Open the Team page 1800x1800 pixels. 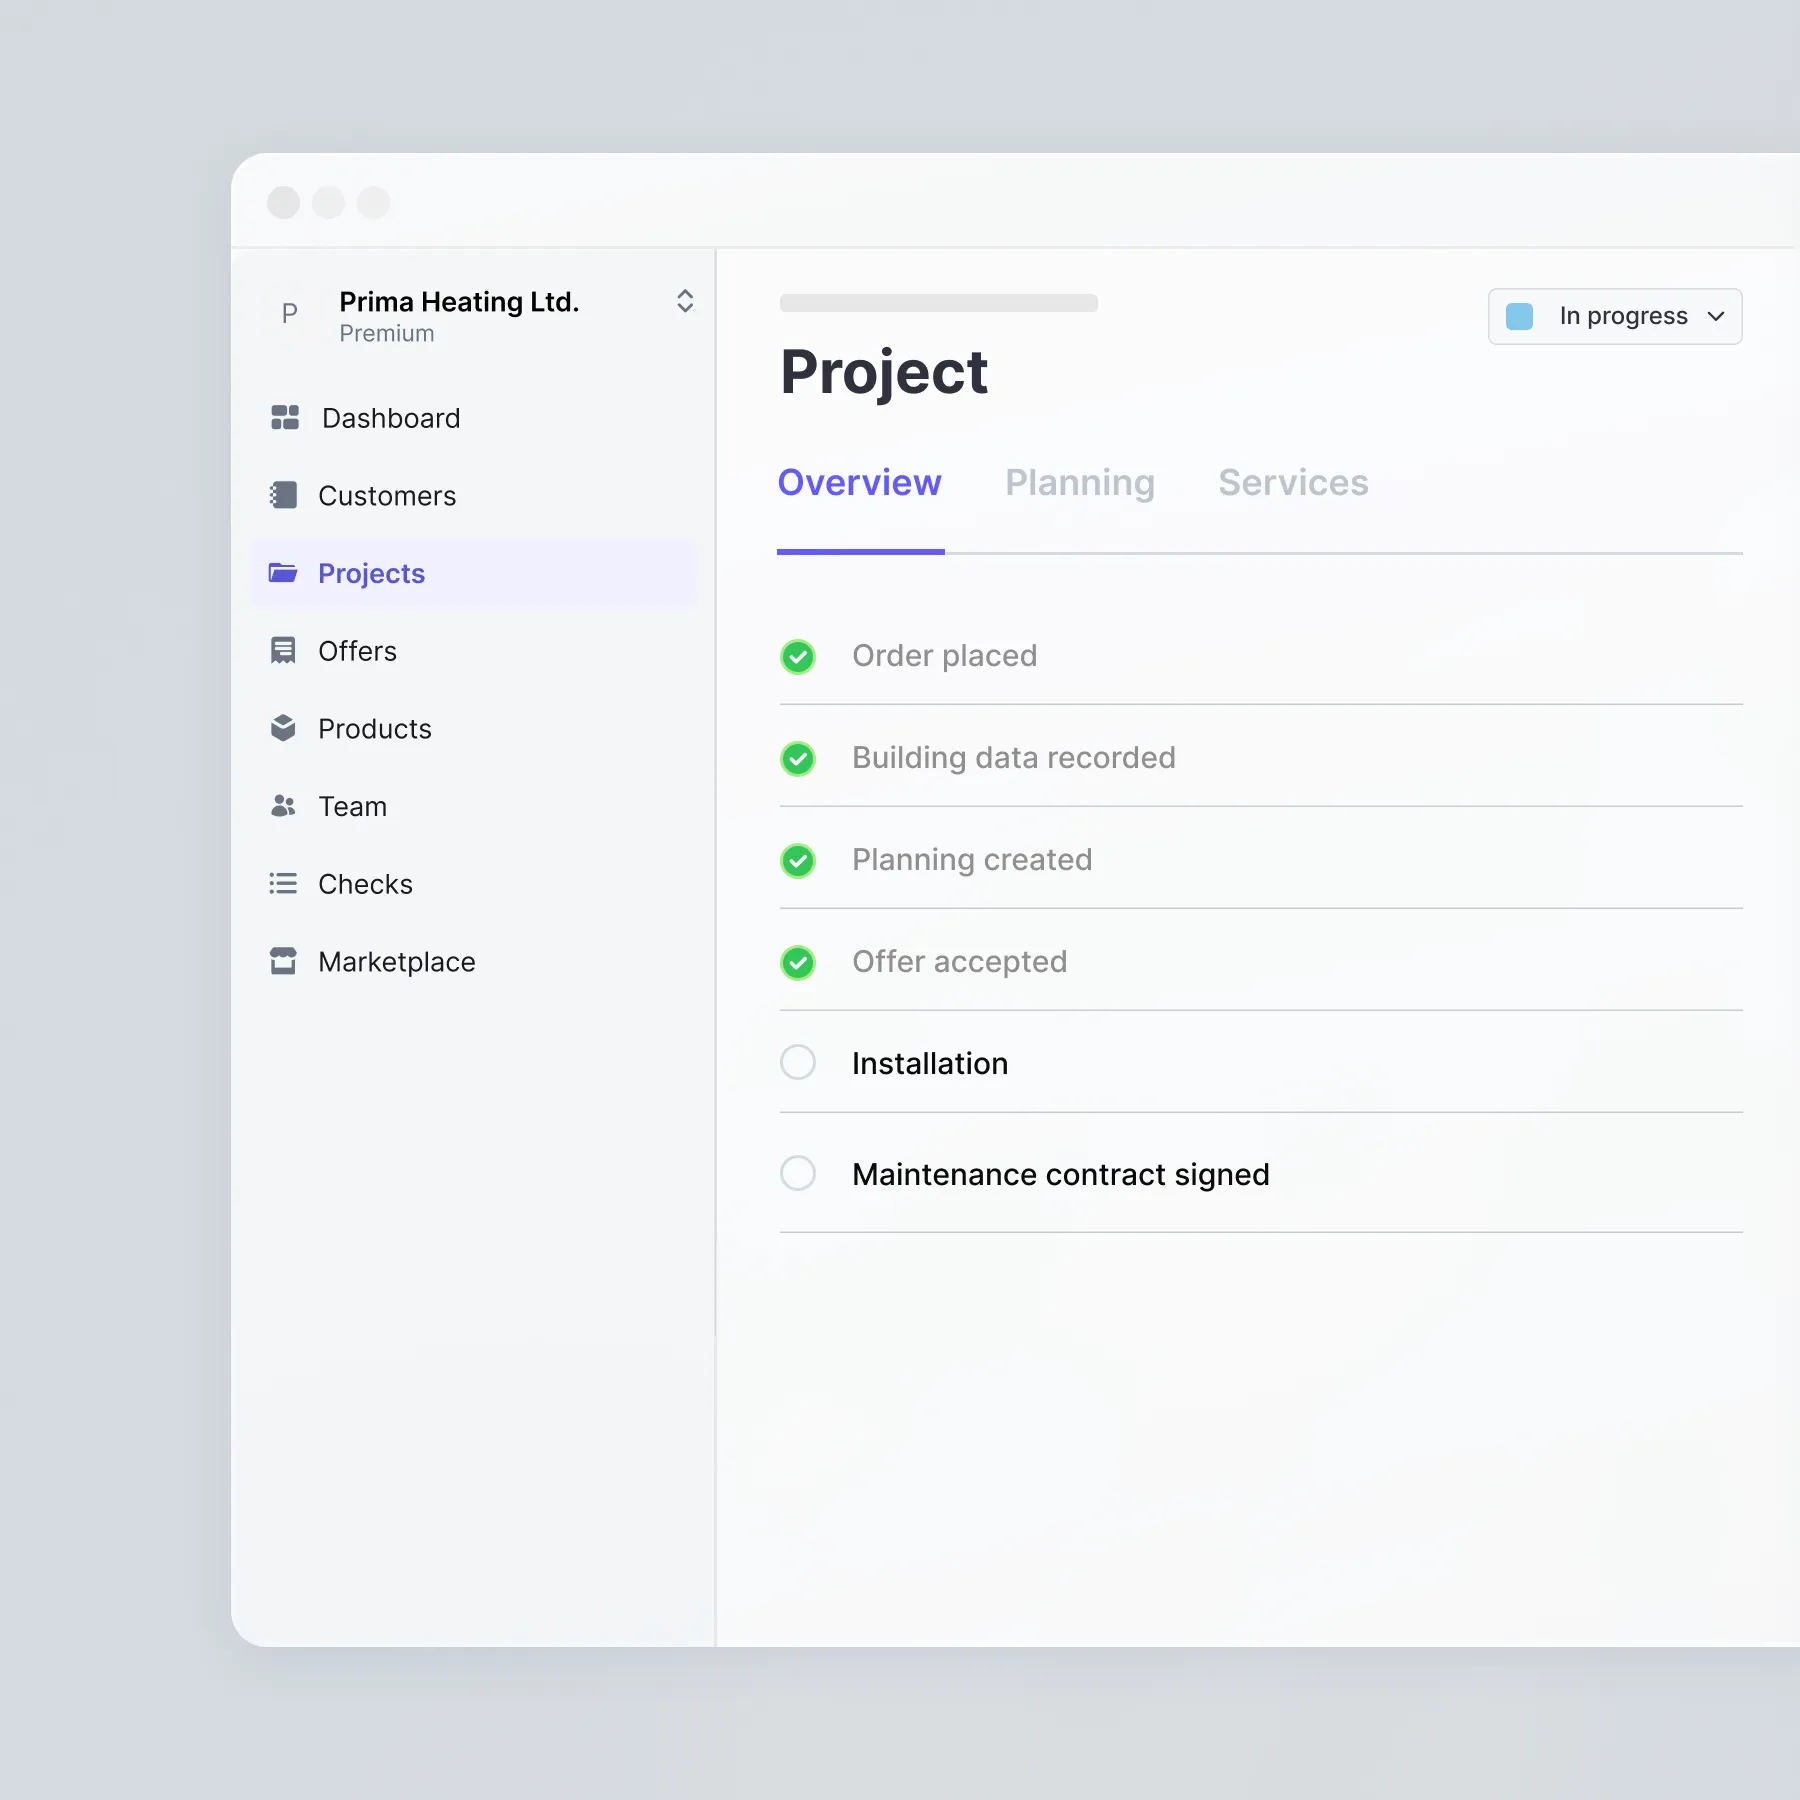tap(474, 806)
